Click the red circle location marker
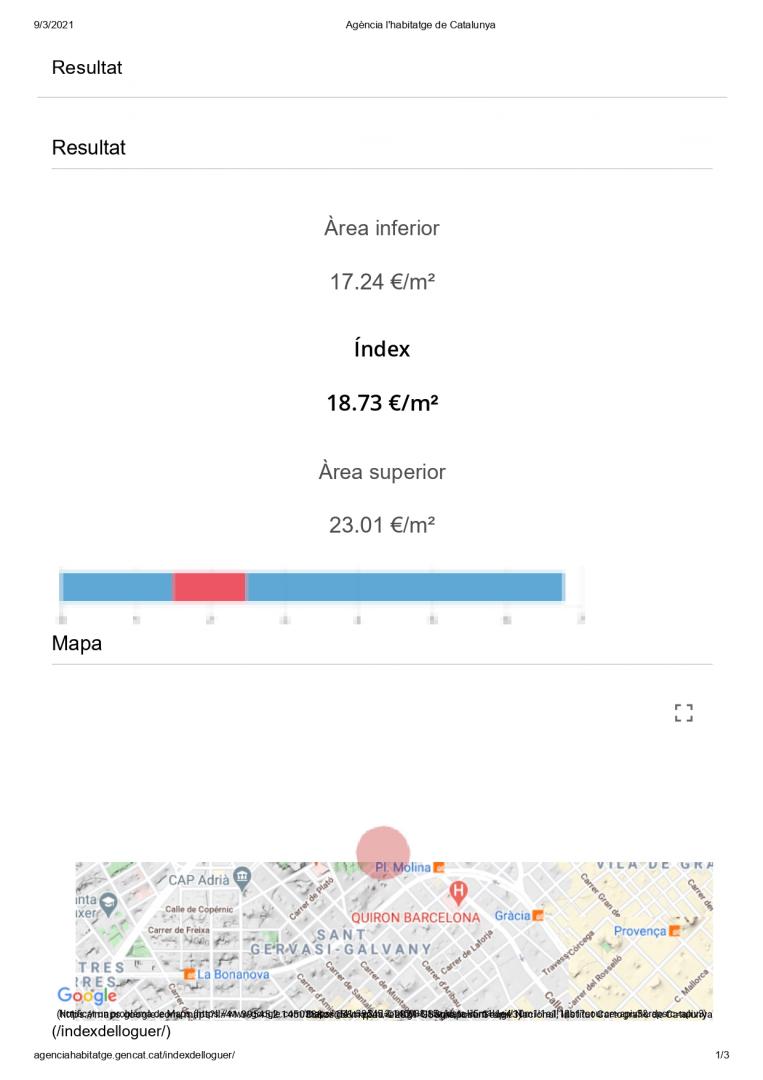Screen dimensions: 763x1080 383,851
